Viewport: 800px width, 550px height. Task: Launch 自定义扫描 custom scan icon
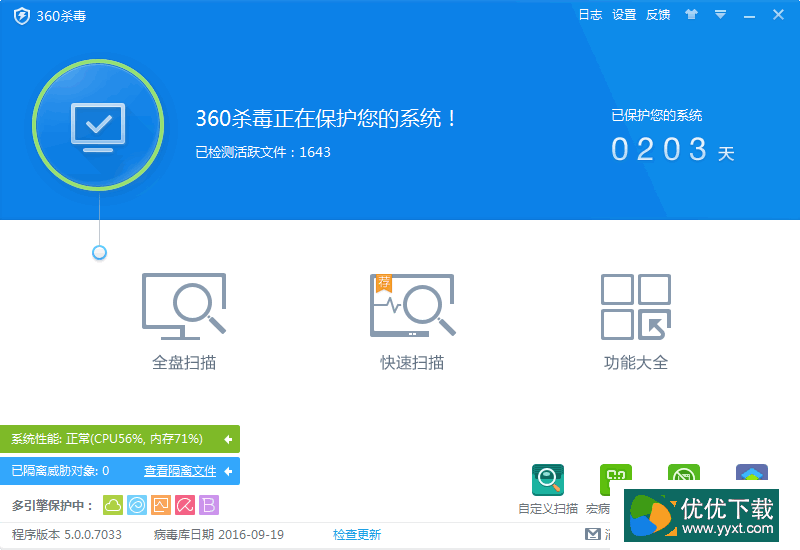(x=548, y=480)
